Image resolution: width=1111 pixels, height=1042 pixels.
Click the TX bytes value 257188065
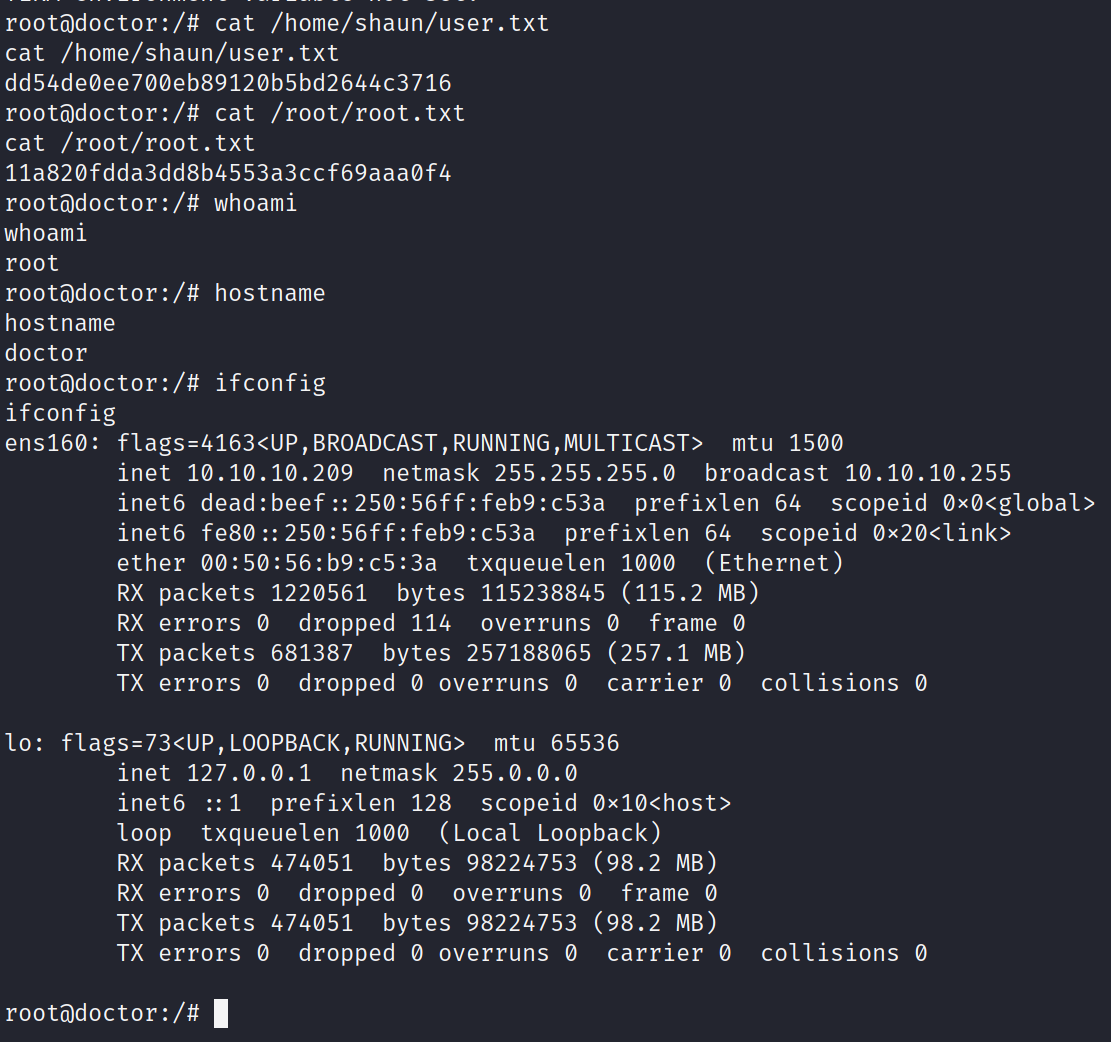coord(529,653)
